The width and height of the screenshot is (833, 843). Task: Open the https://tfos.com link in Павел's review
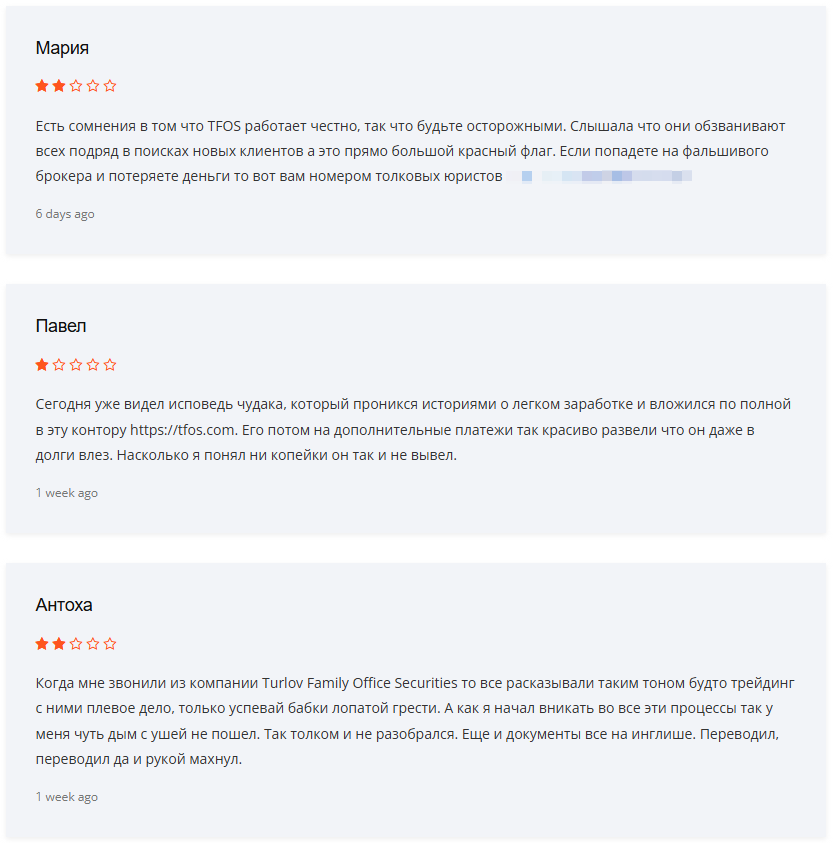click(x=183, y=430)
